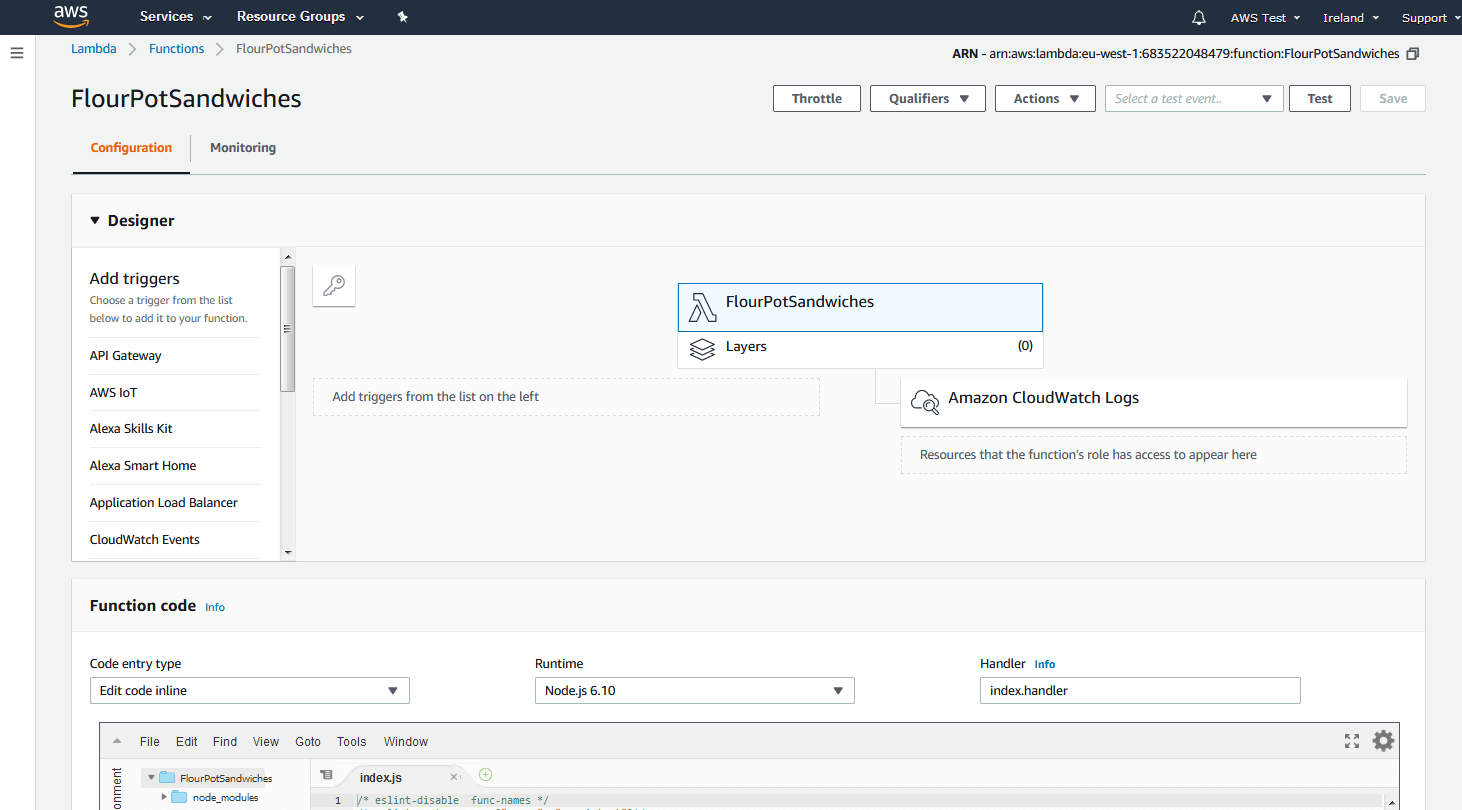Open the editor Window menu
Viewport: 1462px width, 810px height.
[406, 742]
